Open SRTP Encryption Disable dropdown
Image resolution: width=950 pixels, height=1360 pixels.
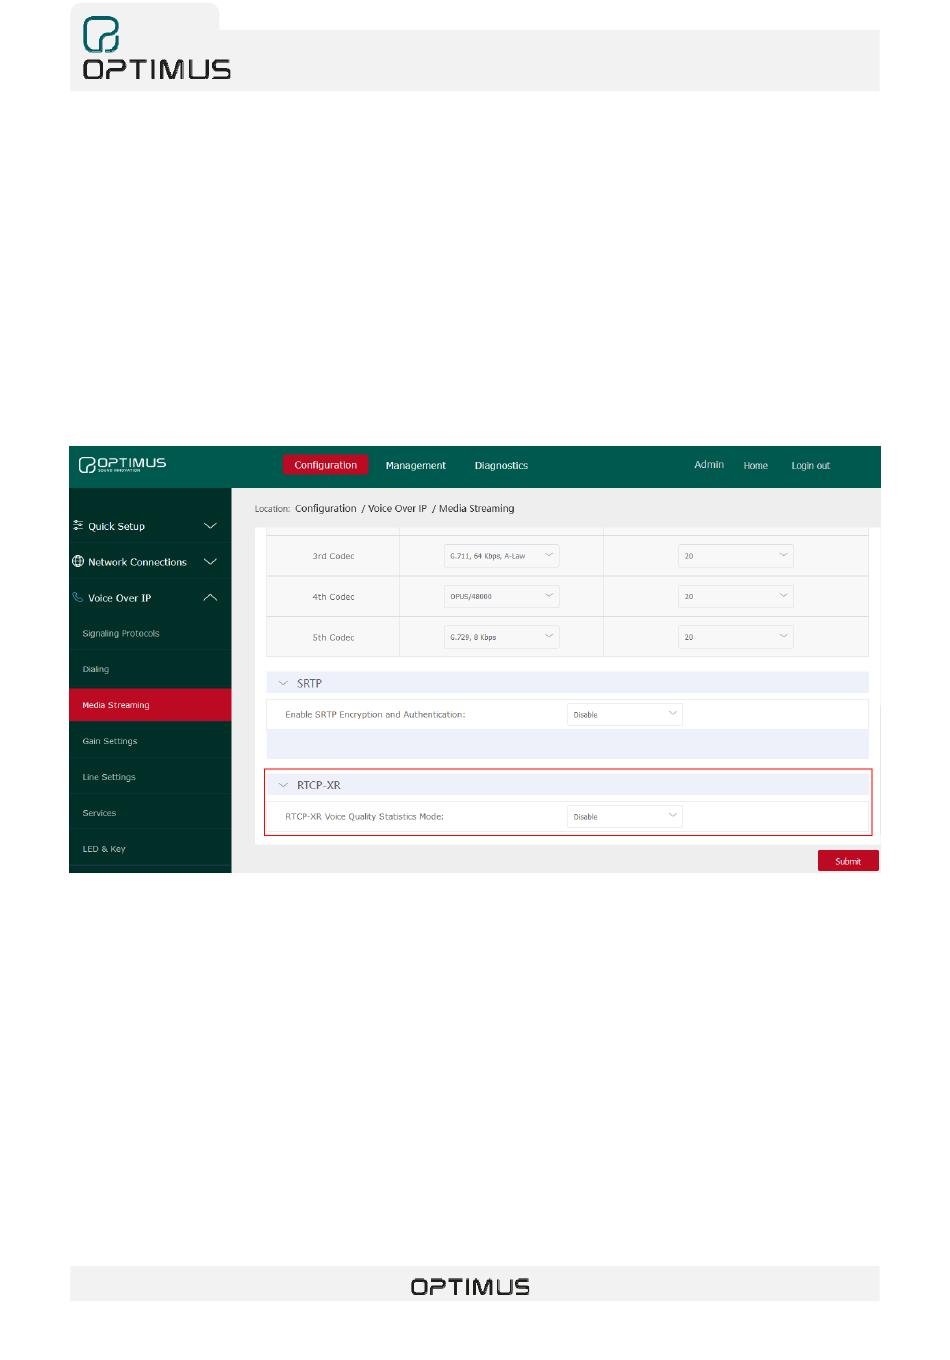pos(625,714)
